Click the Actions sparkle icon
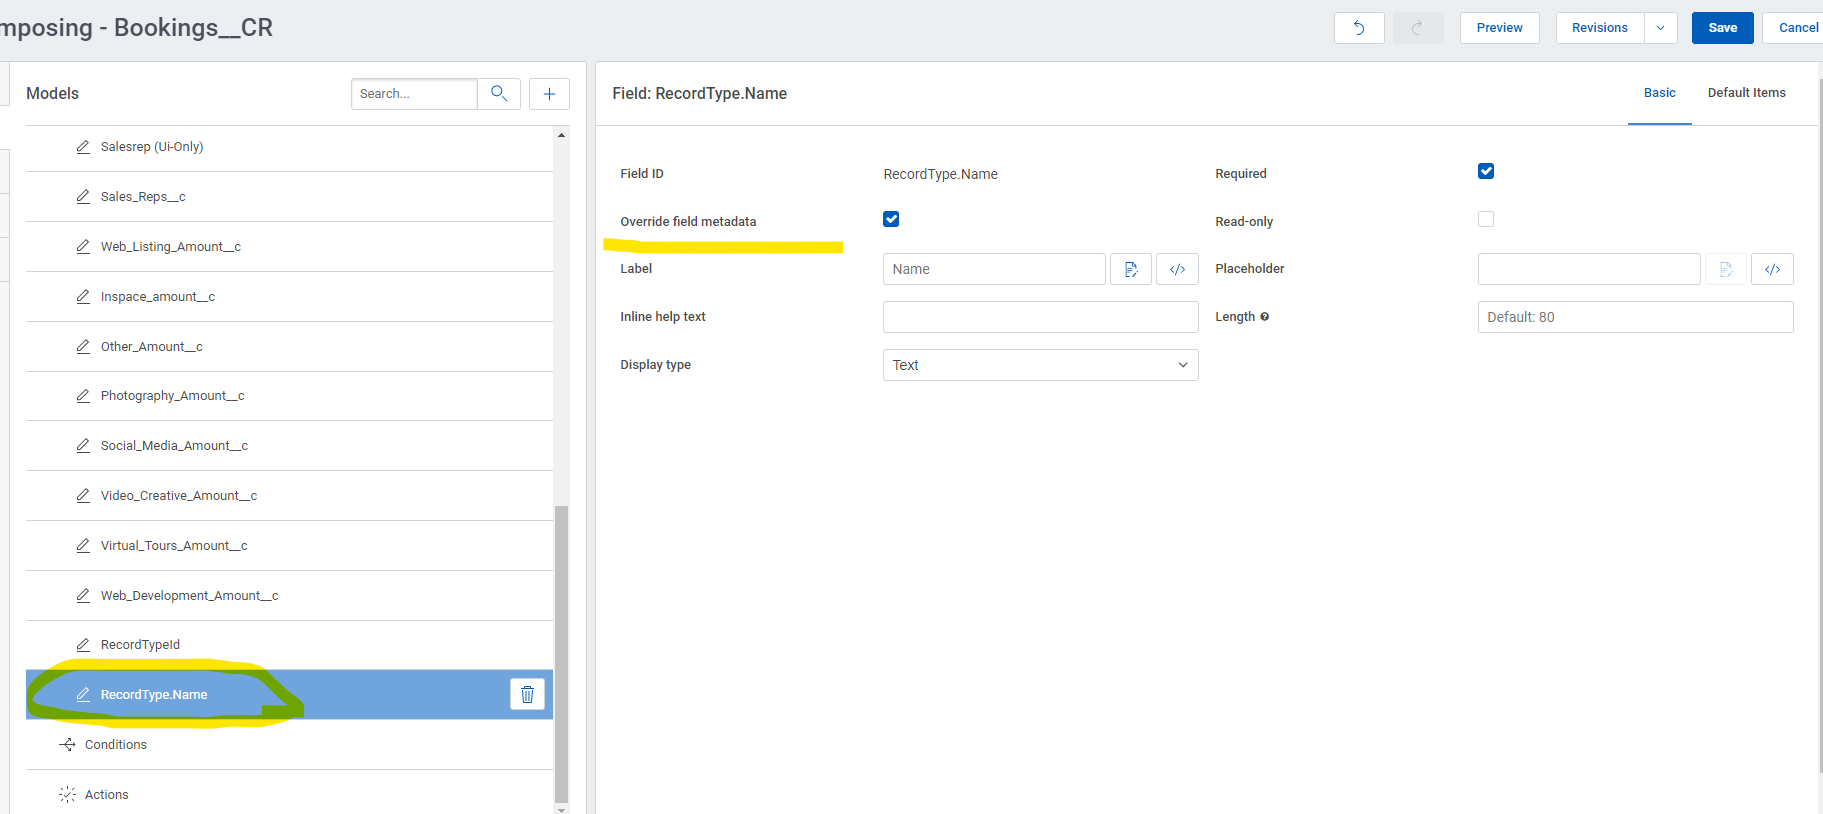Viewport: 1823px width, 814px height. [67, 795]
